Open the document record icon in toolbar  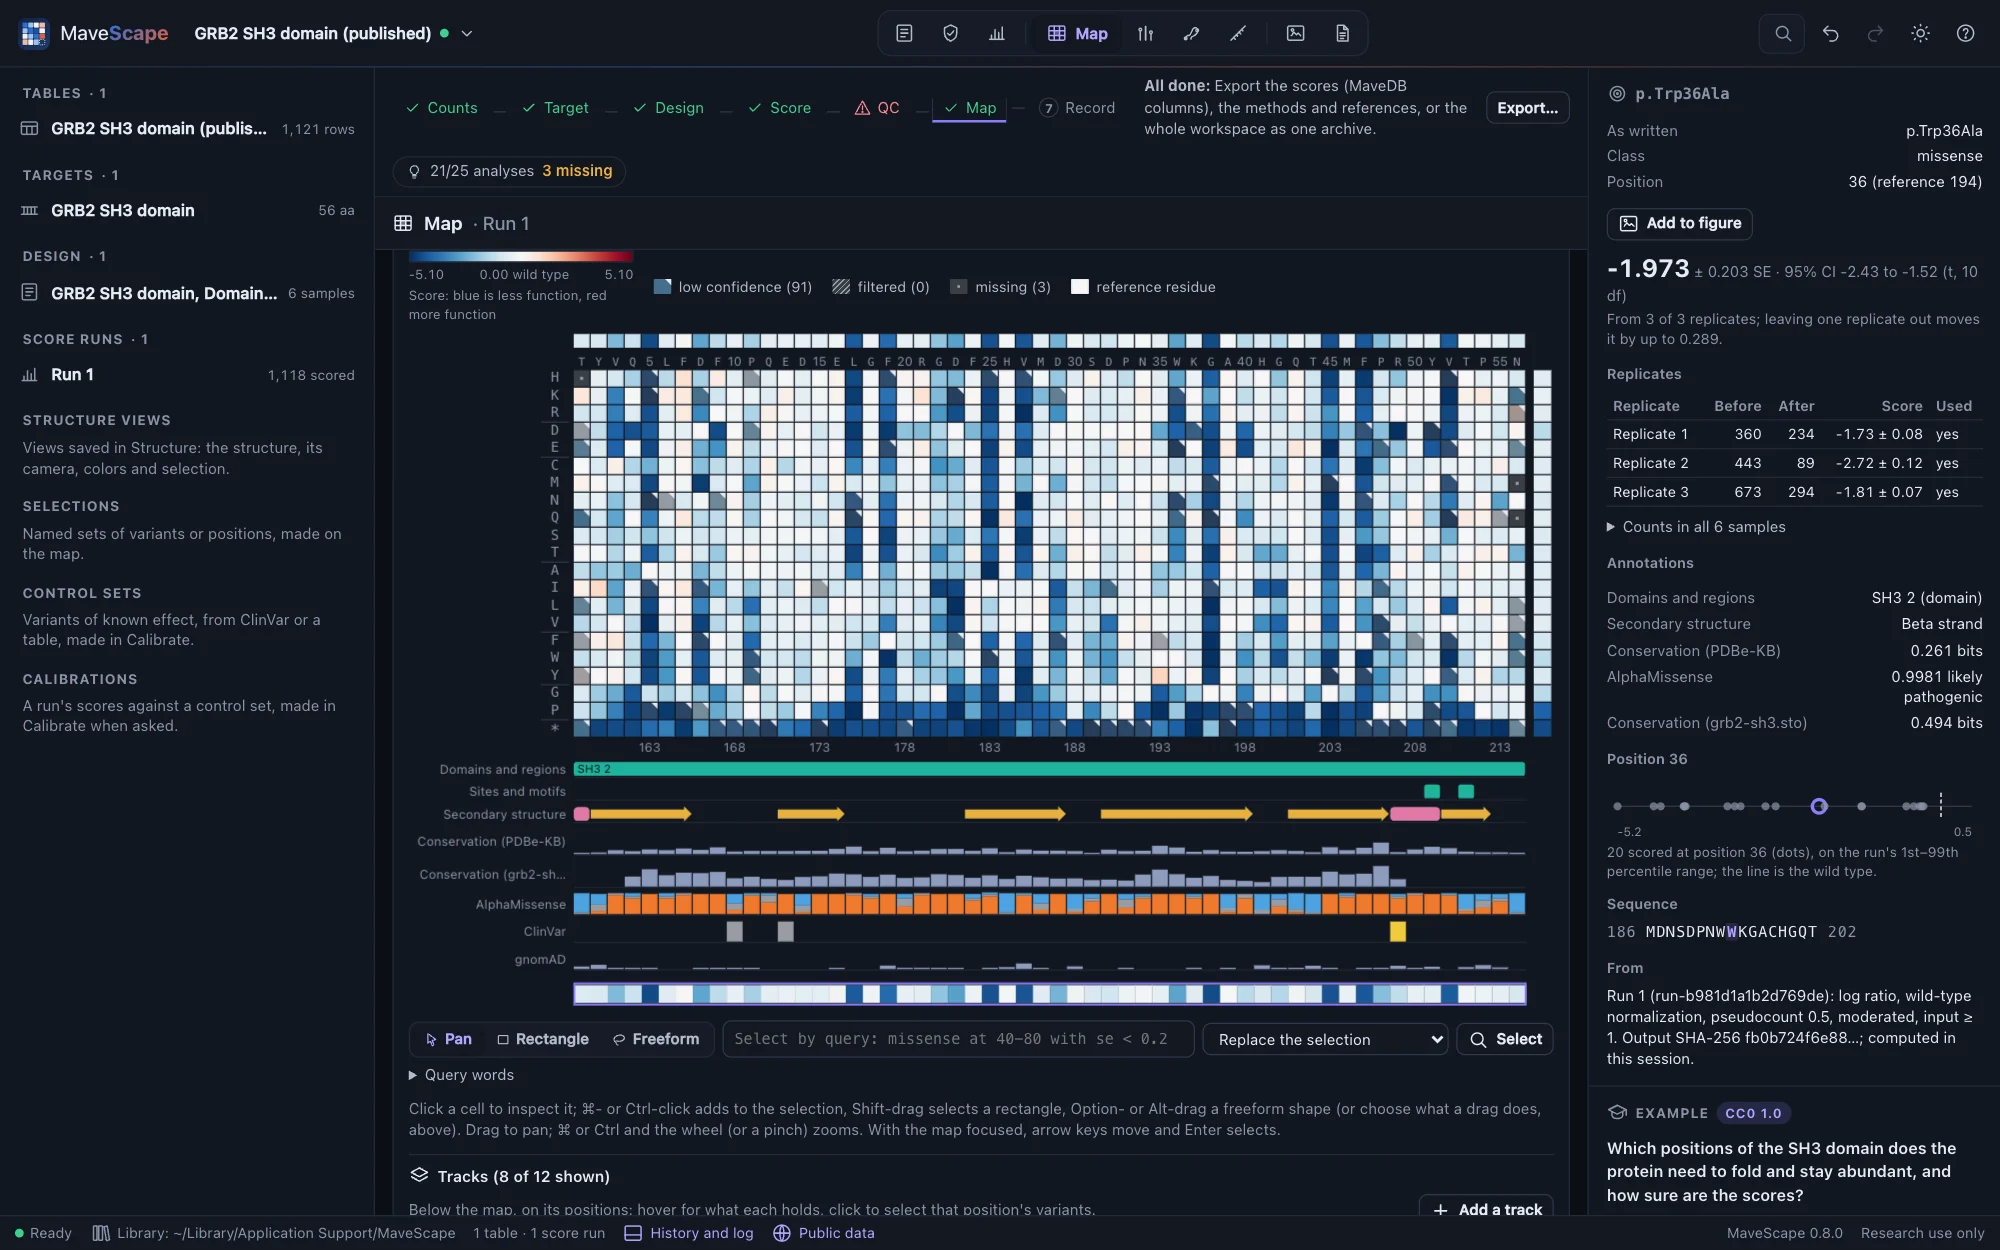(1342, 33)
